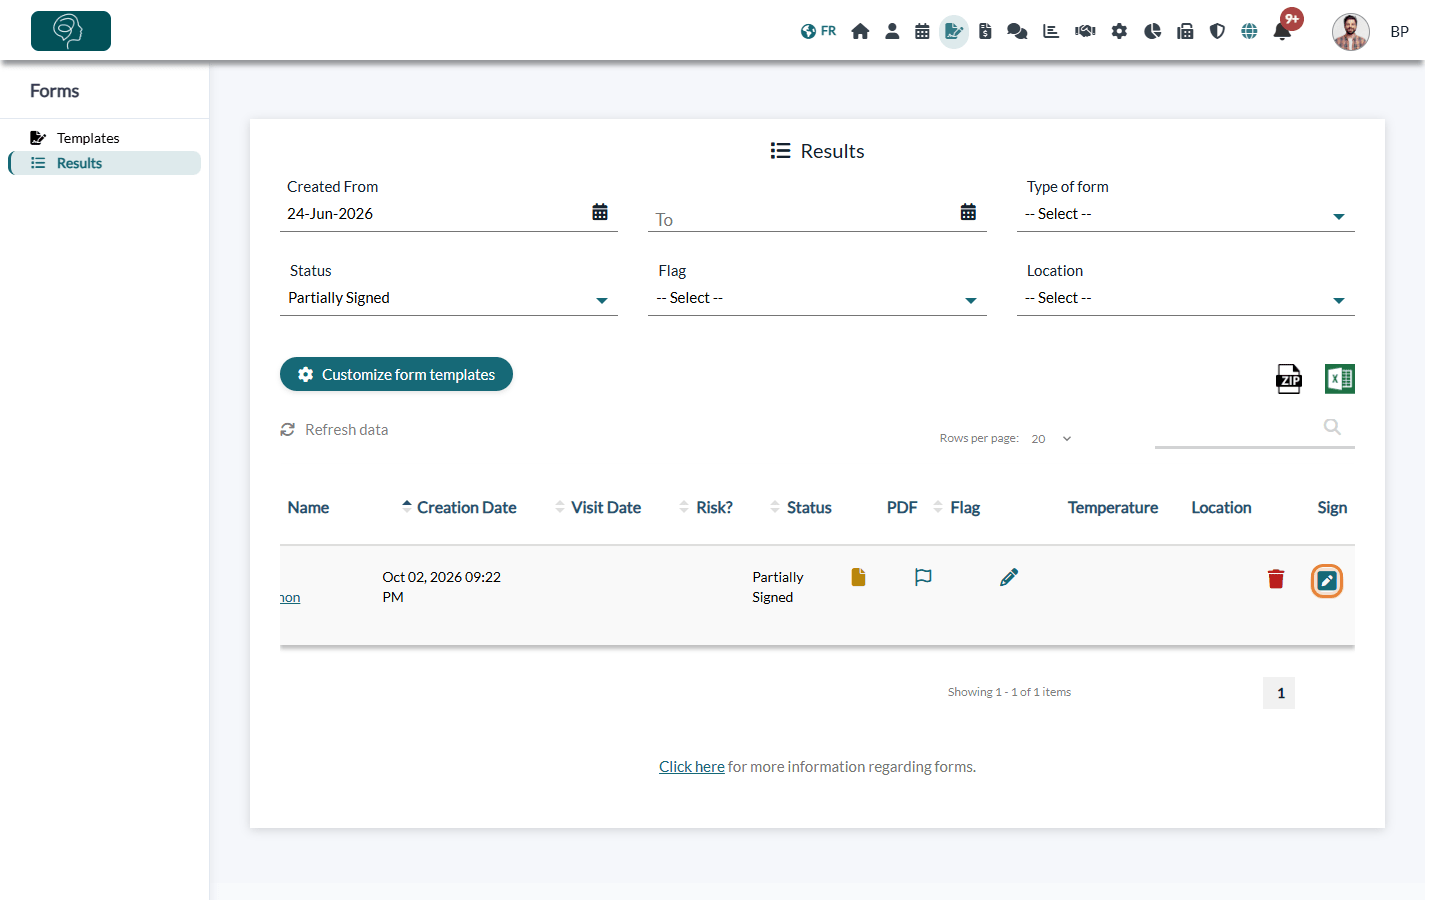Go to the home icon
Viewport: 1440px width, 900px height.
[x=860, y=31]
